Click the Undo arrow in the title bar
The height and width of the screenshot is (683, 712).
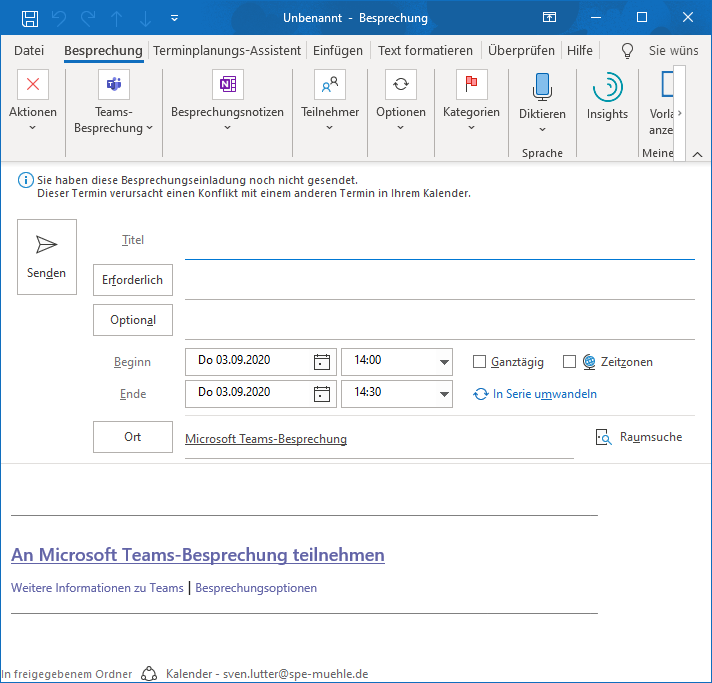pyautogui.click(x=59, y=19)
